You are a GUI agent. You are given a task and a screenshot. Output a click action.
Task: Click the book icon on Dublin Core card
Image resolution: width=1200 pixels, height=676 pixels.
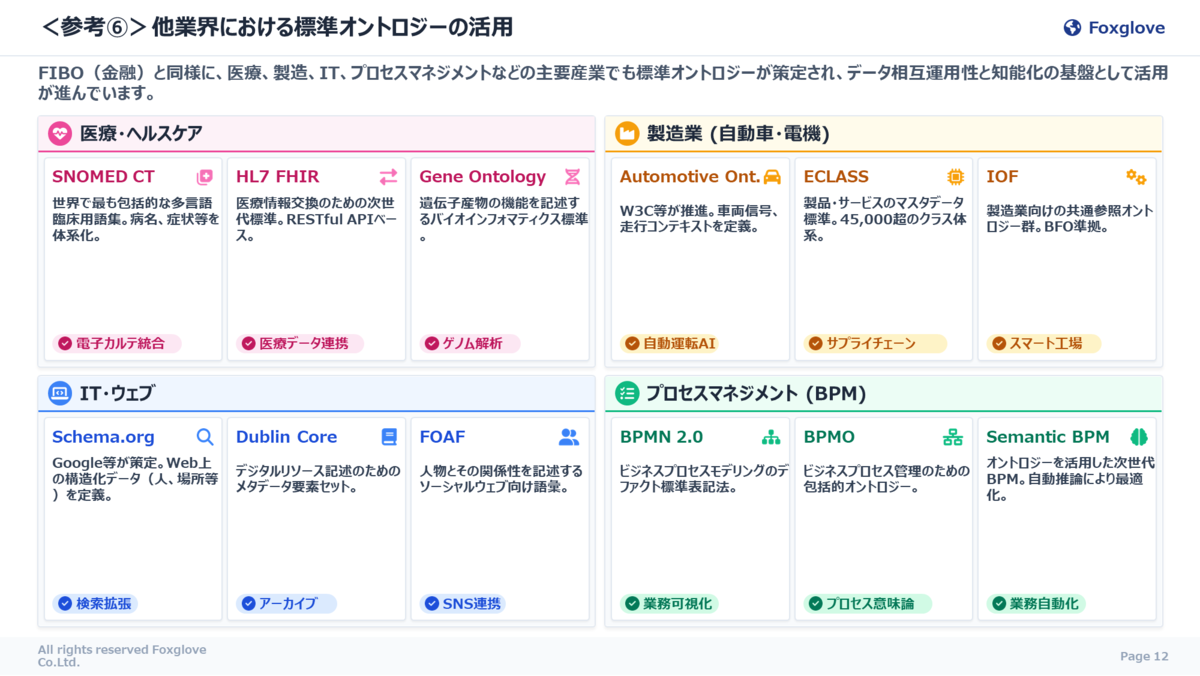389,437
